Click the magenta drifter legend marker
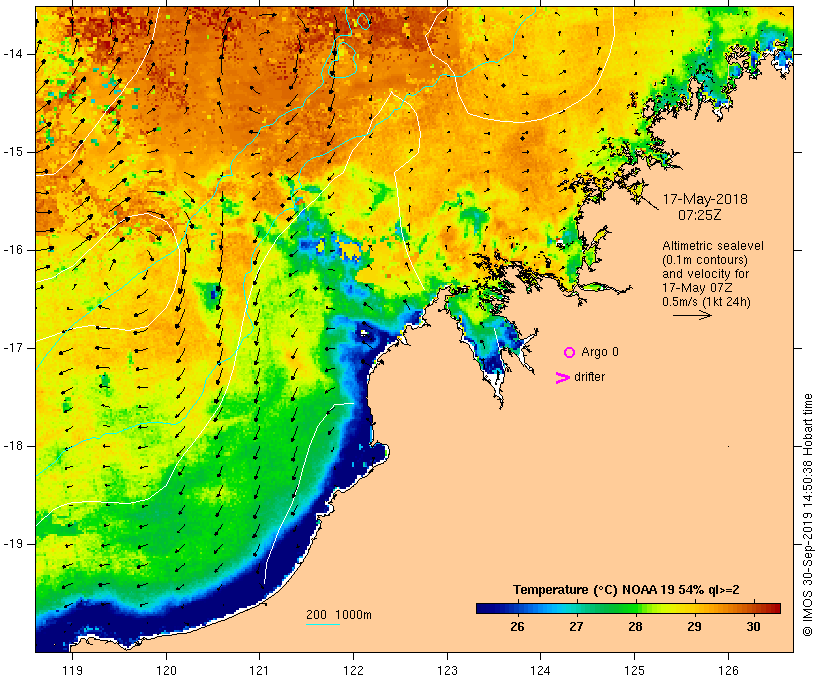This screenshot has width=820, height=680. click(x=562, y=378)
